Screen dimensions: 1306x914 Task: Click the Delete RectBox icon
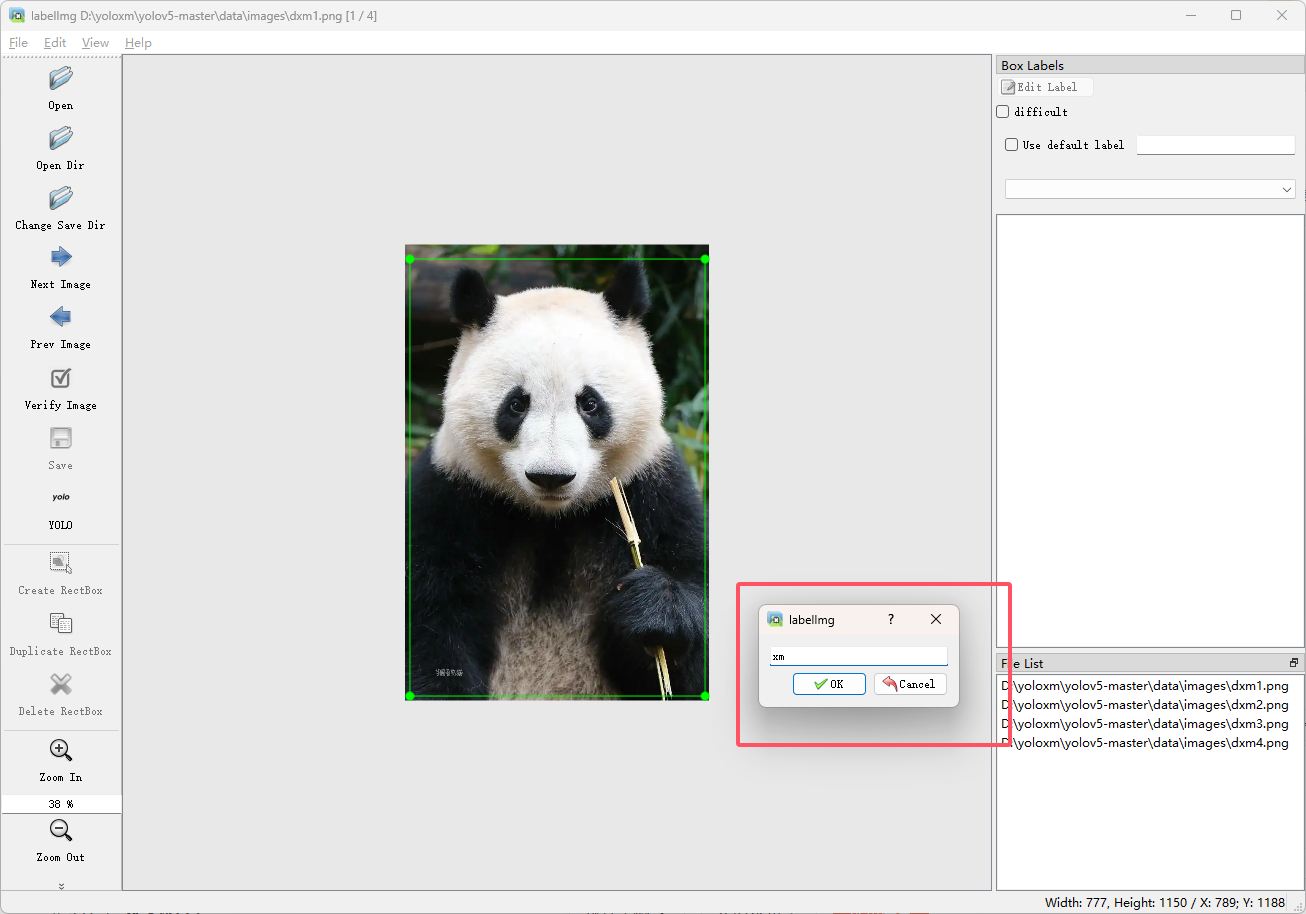(61, 684)
